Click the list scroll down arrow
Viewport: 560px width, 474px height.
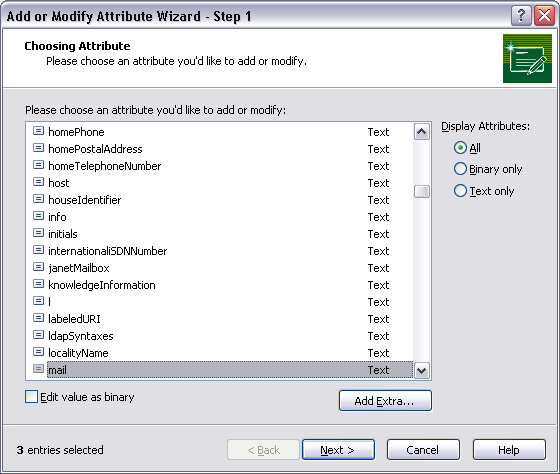point(422,370)
